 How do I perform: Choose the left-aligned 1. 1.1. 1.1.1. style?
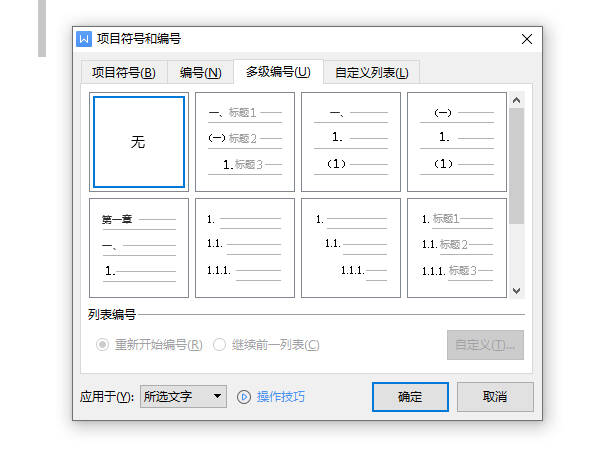pos(245,248)
